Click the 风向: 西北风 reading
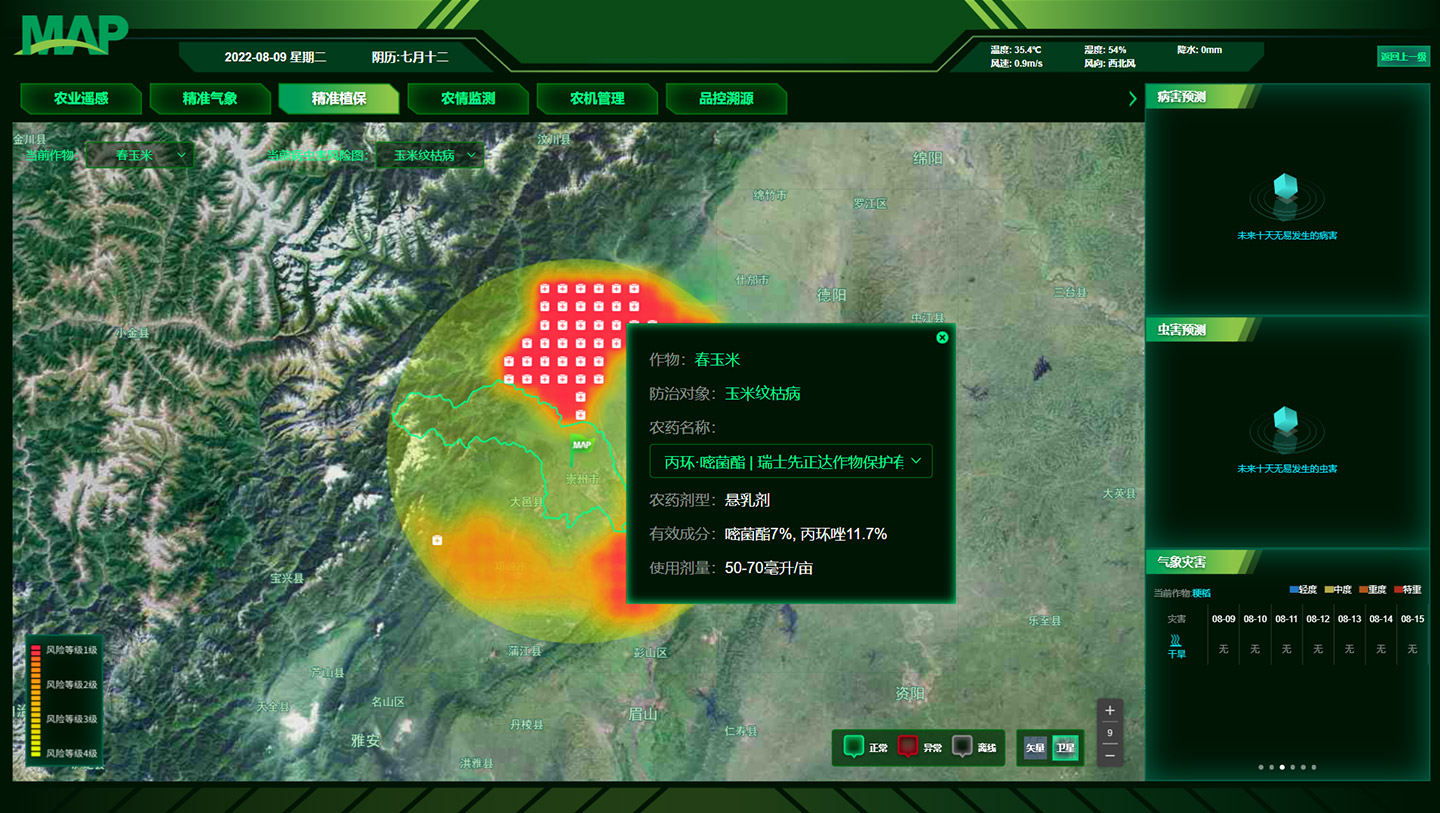This screenshot has width=1440, height=813. tap(1109, 63)
